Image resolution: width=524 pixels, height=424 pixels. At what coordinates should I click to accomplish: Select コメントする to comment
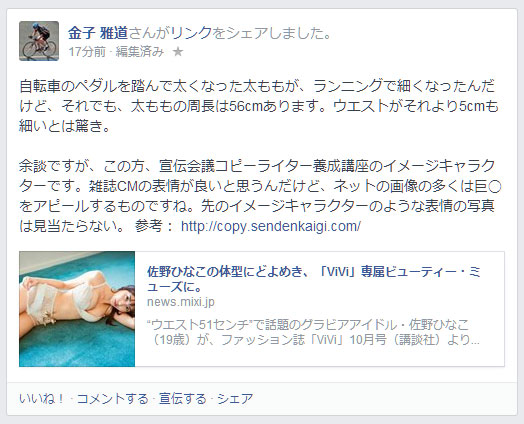113,399
